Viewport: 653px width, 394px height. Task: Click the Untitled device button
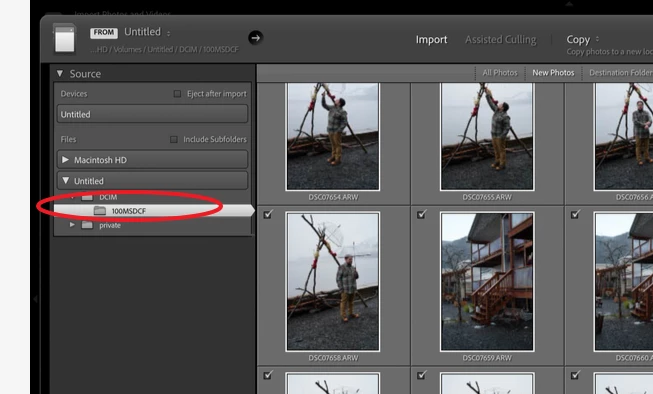[x=152, y=114]
